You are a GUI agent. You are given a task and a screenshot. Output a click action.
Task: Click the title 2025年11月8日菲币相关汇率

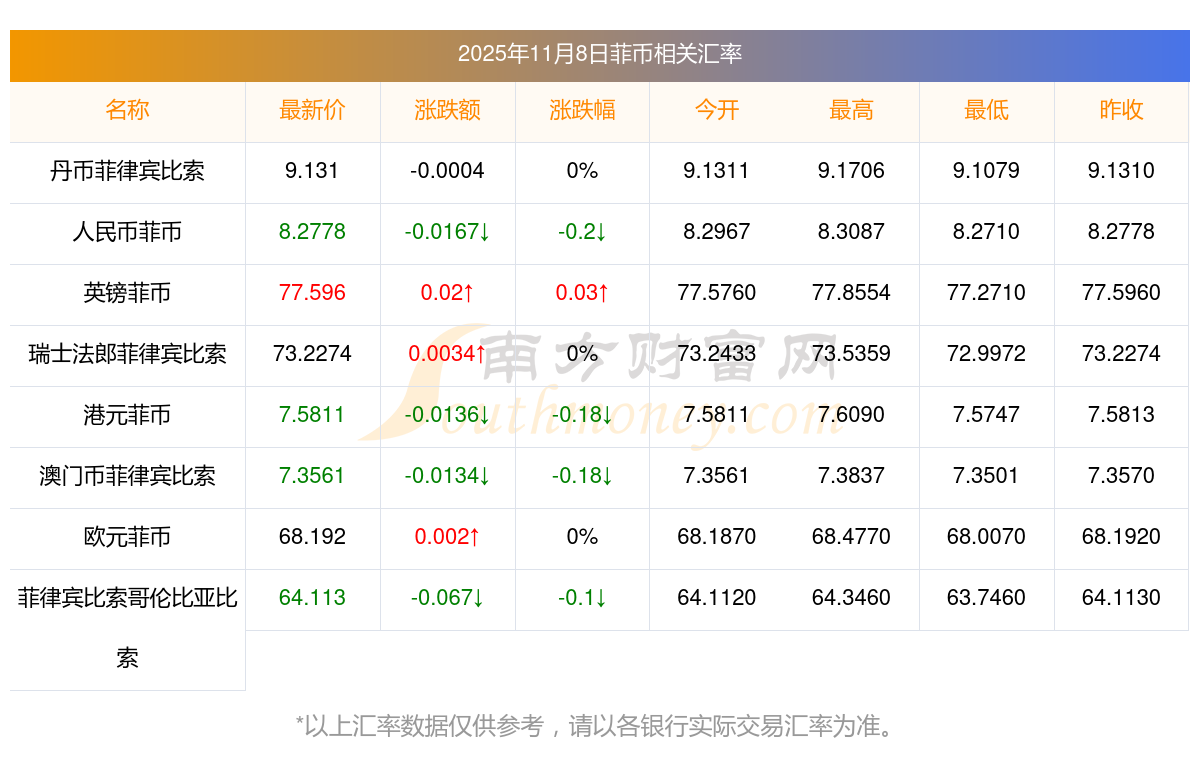coord(600,54)
